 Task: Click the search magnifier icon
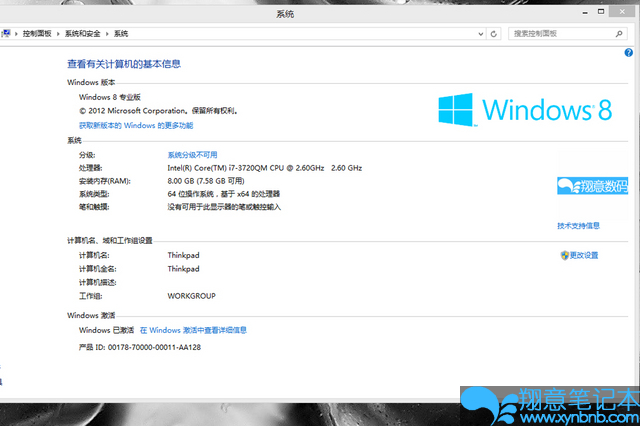tap(619, 34)
